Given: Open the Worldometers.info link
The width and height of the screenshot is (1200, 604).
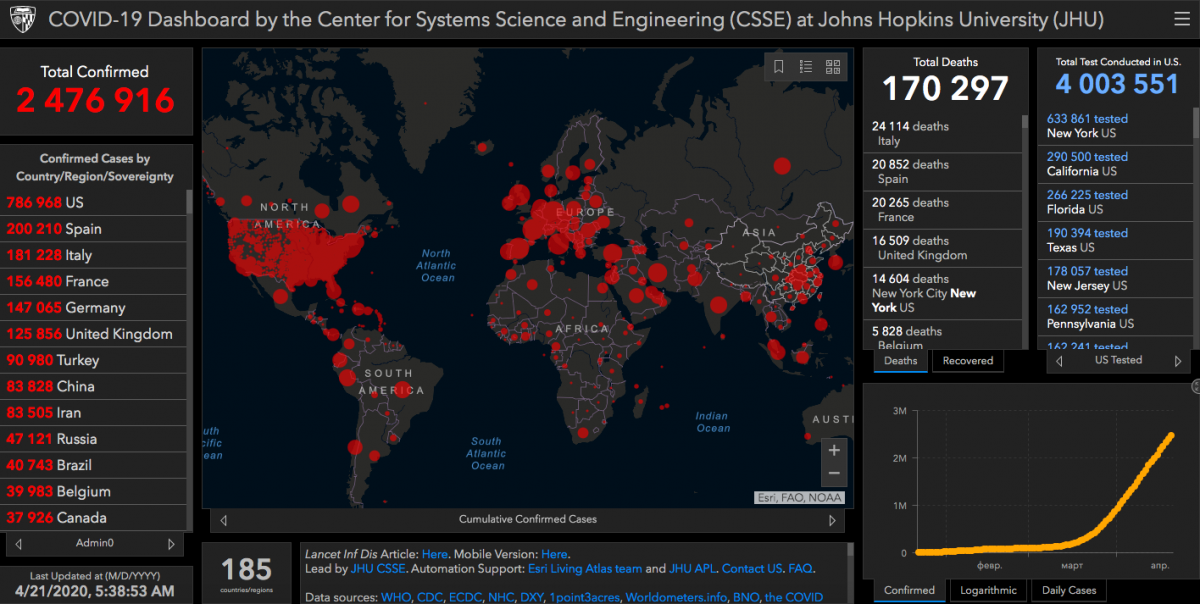Looking at the screenshot, I should coord(678,597).
